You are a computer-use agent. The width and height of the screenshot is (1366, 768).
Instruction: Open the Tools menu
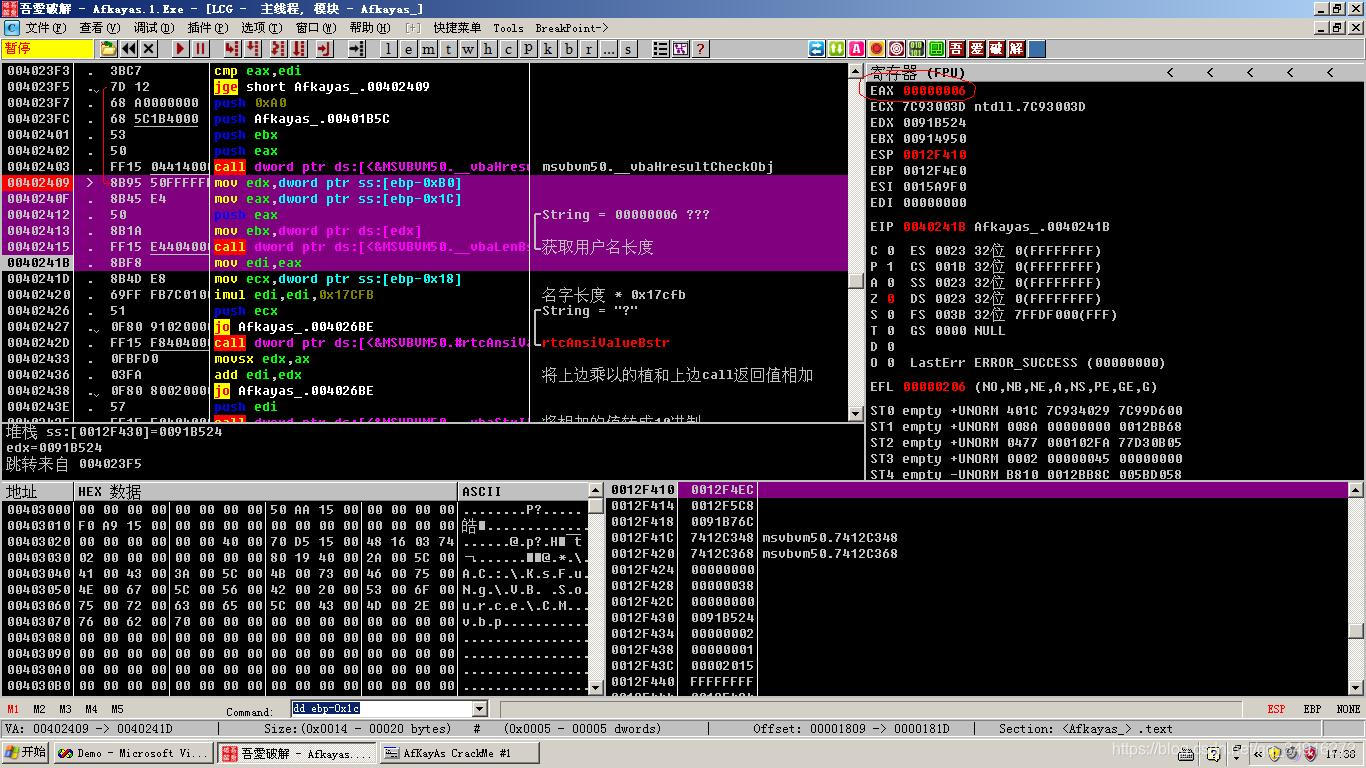point(508,28)
